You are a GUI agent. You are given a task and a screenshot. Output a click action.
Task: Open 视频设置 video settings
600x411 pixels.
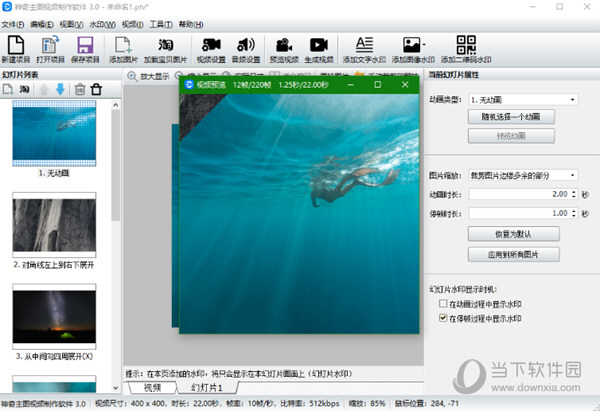(x=211, y=49)
